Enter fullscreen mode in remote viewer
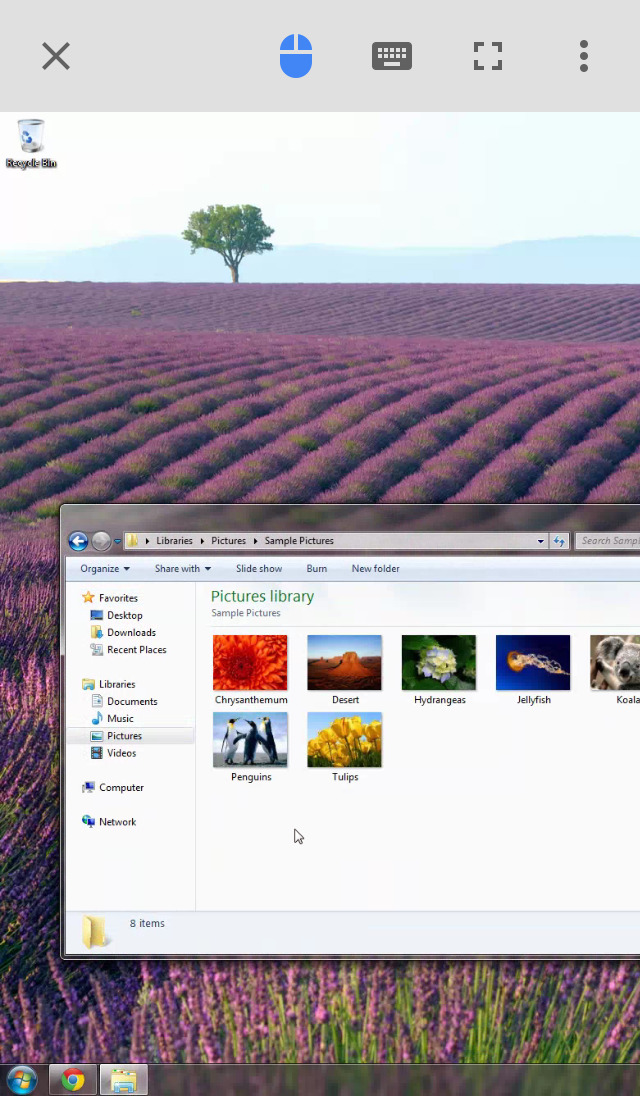The image size is (640, 1096). point(488,56)
